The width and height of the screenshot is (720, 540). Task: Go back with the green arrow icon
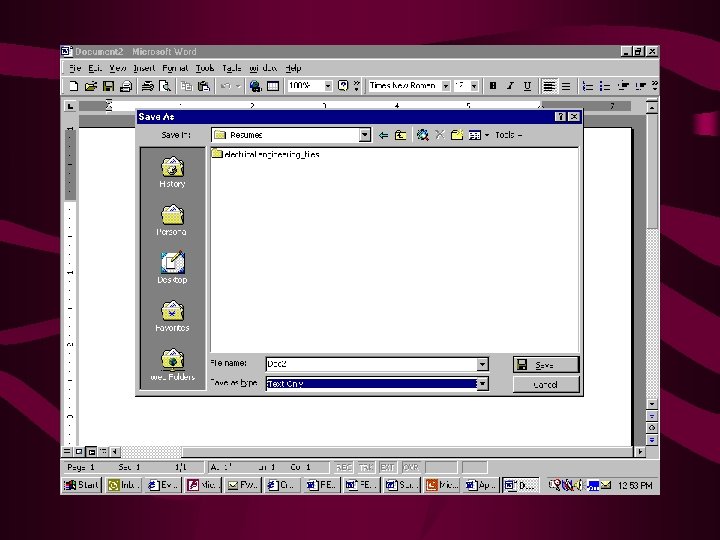[383, 135]
